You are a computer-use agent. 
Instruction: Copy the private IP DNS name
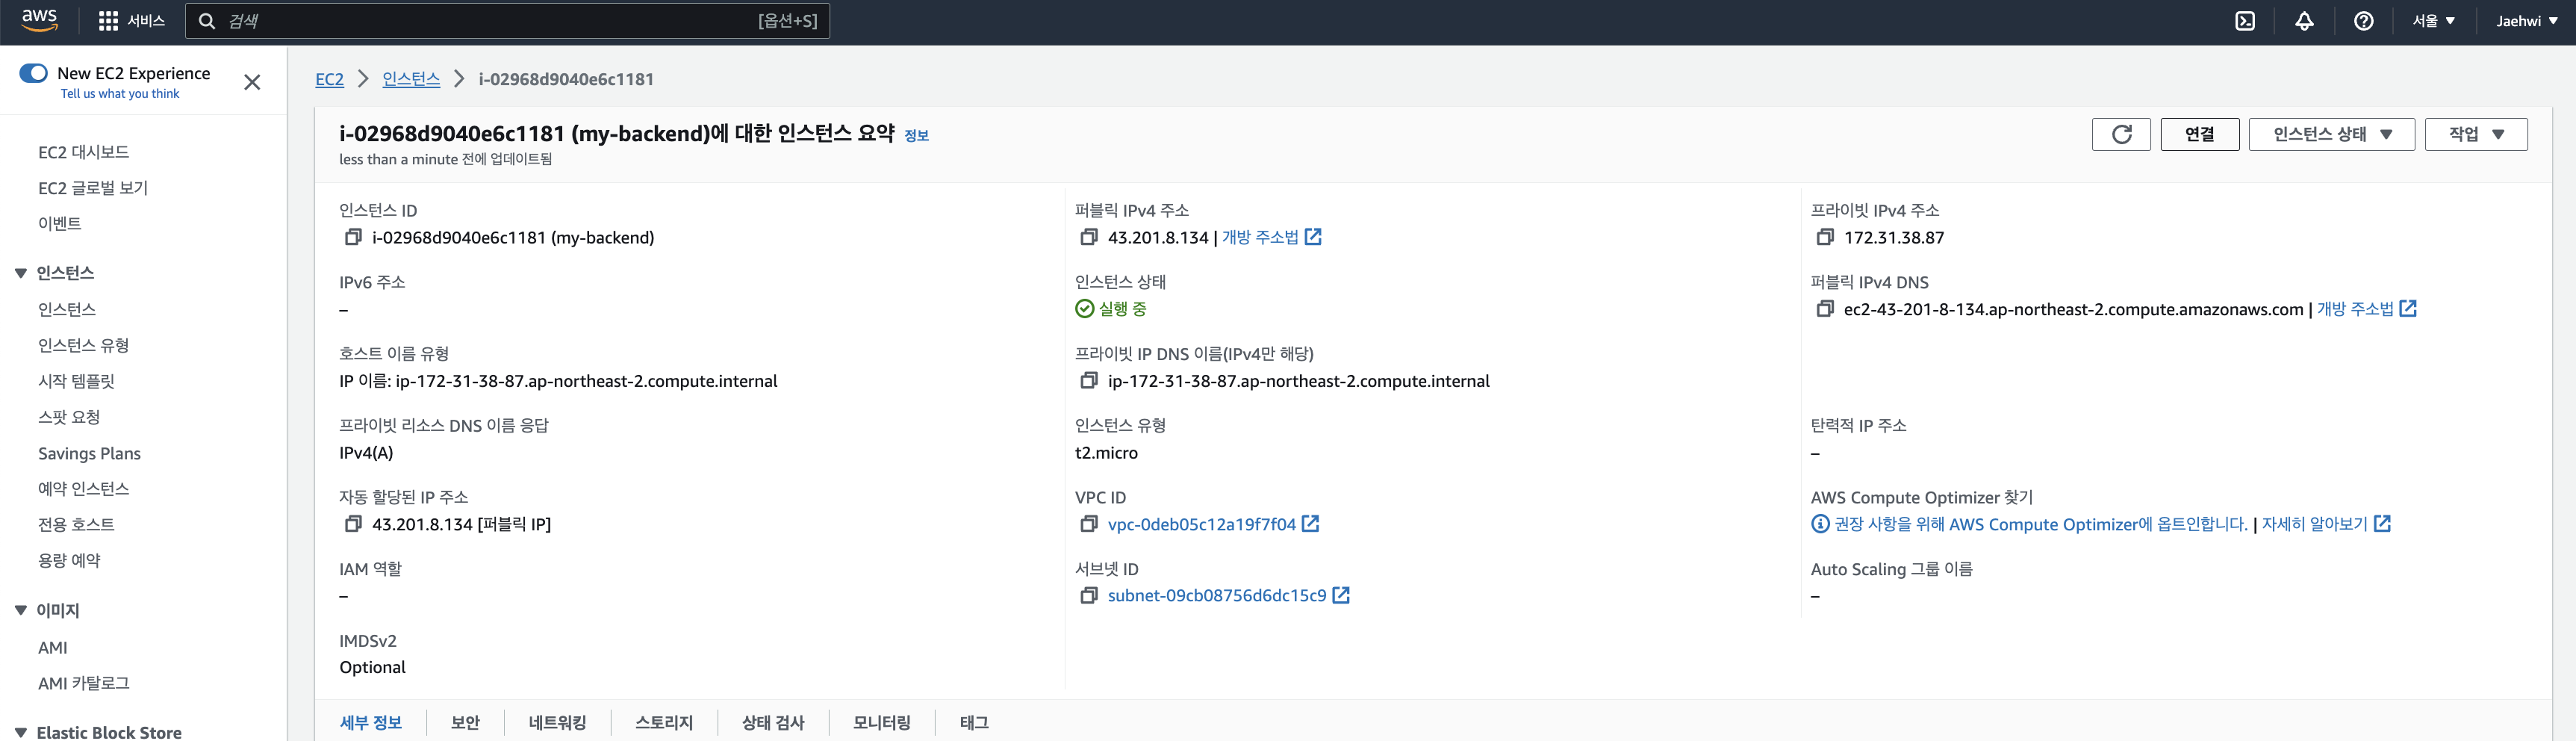(1089, 381)
